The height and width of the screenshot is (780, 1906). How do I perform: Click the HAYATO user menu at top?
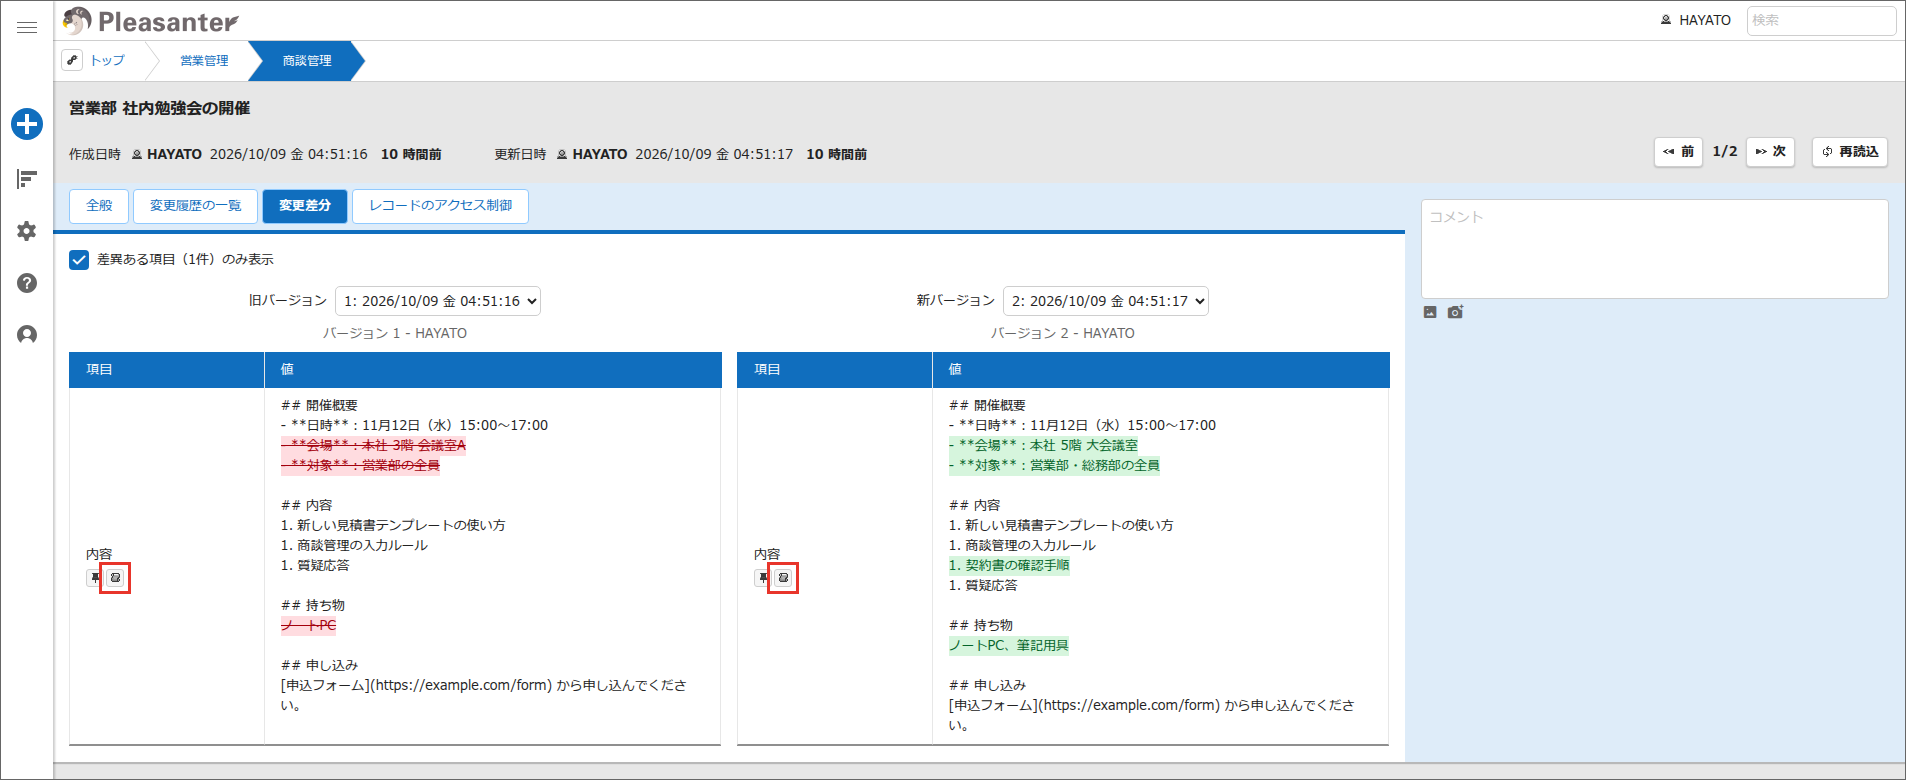1696,20
